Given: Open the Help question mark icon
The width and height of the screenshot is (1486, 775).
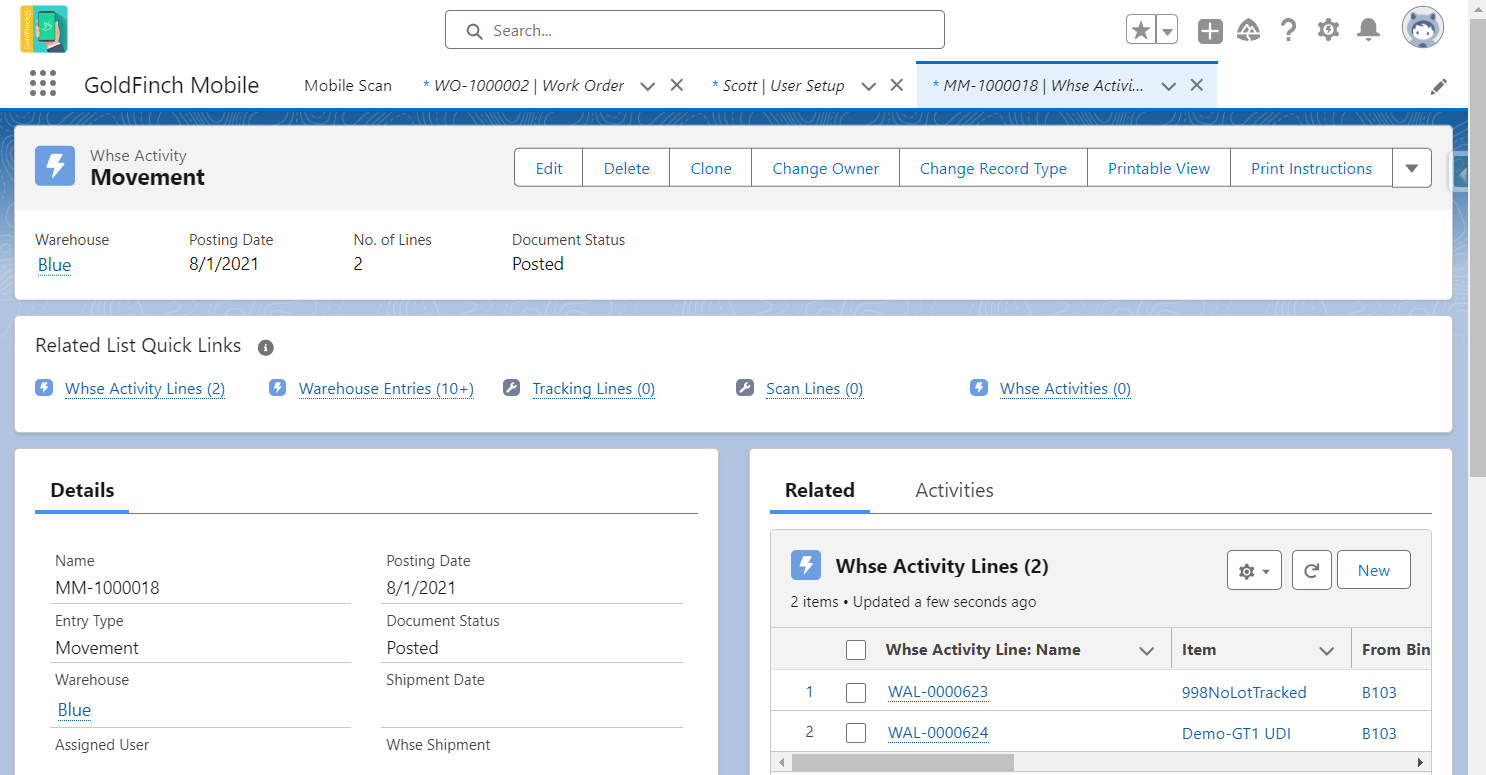Looking at the screenshot, I should tap(1289, 30).
